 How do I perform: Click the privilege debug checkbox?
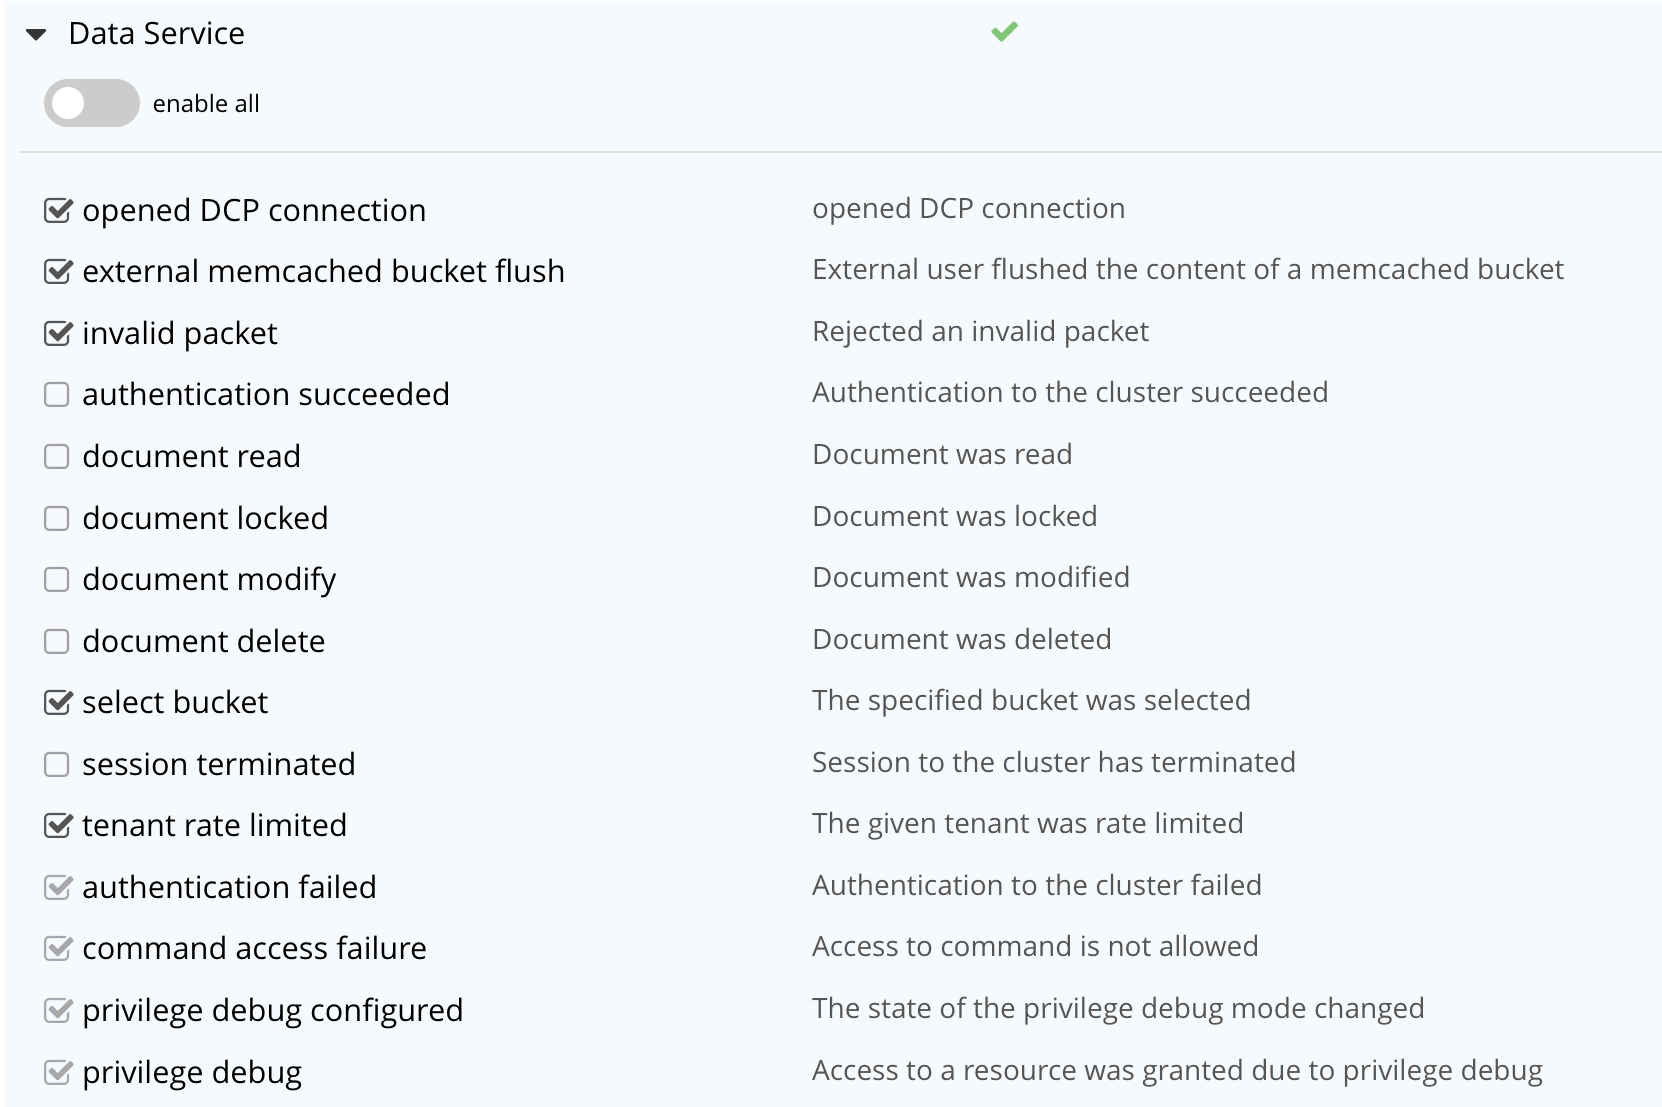[x=58, y=1072]
